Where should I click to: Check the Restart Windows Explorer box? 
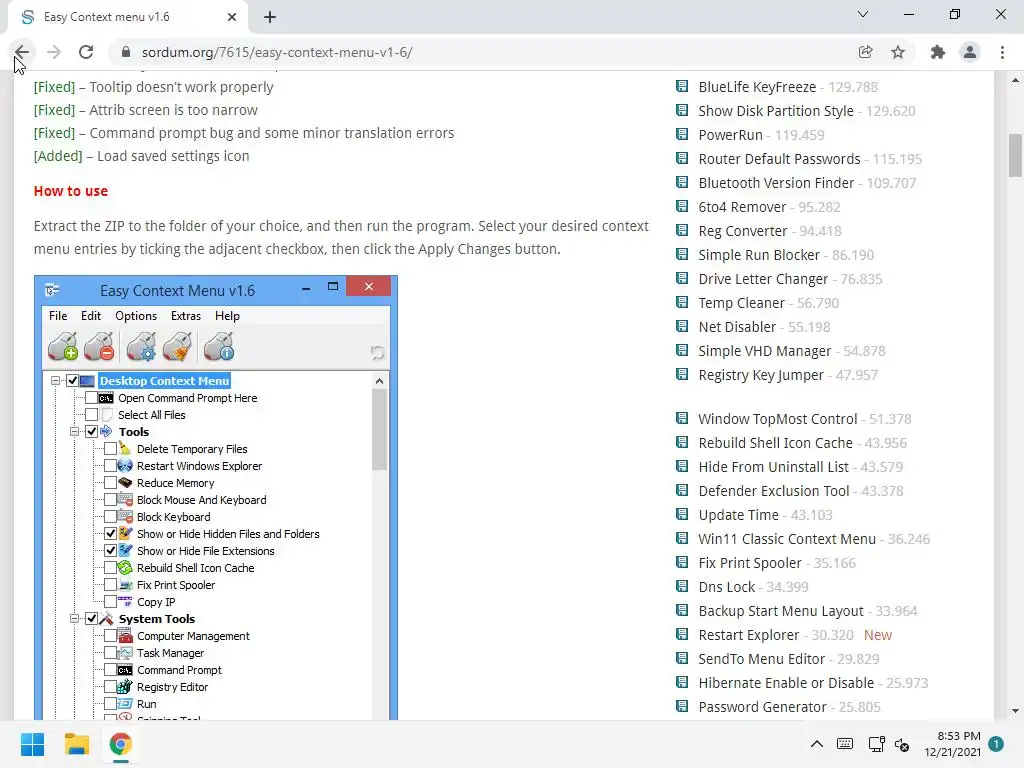[110, 466]
